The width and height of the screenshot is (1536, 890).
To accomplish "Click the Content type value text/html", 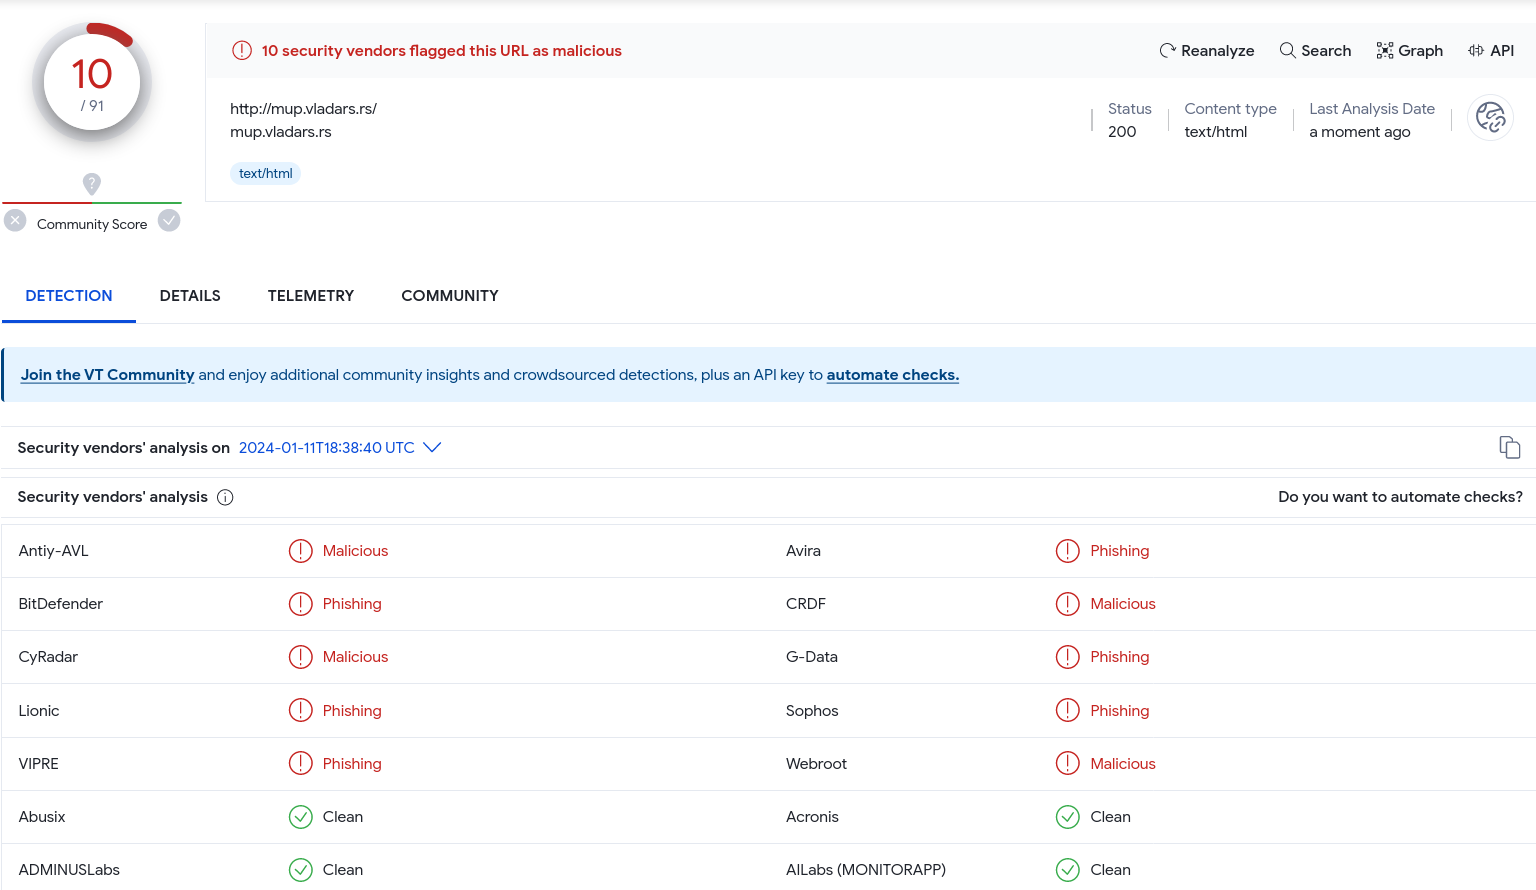I will (x=1216, y=132).
